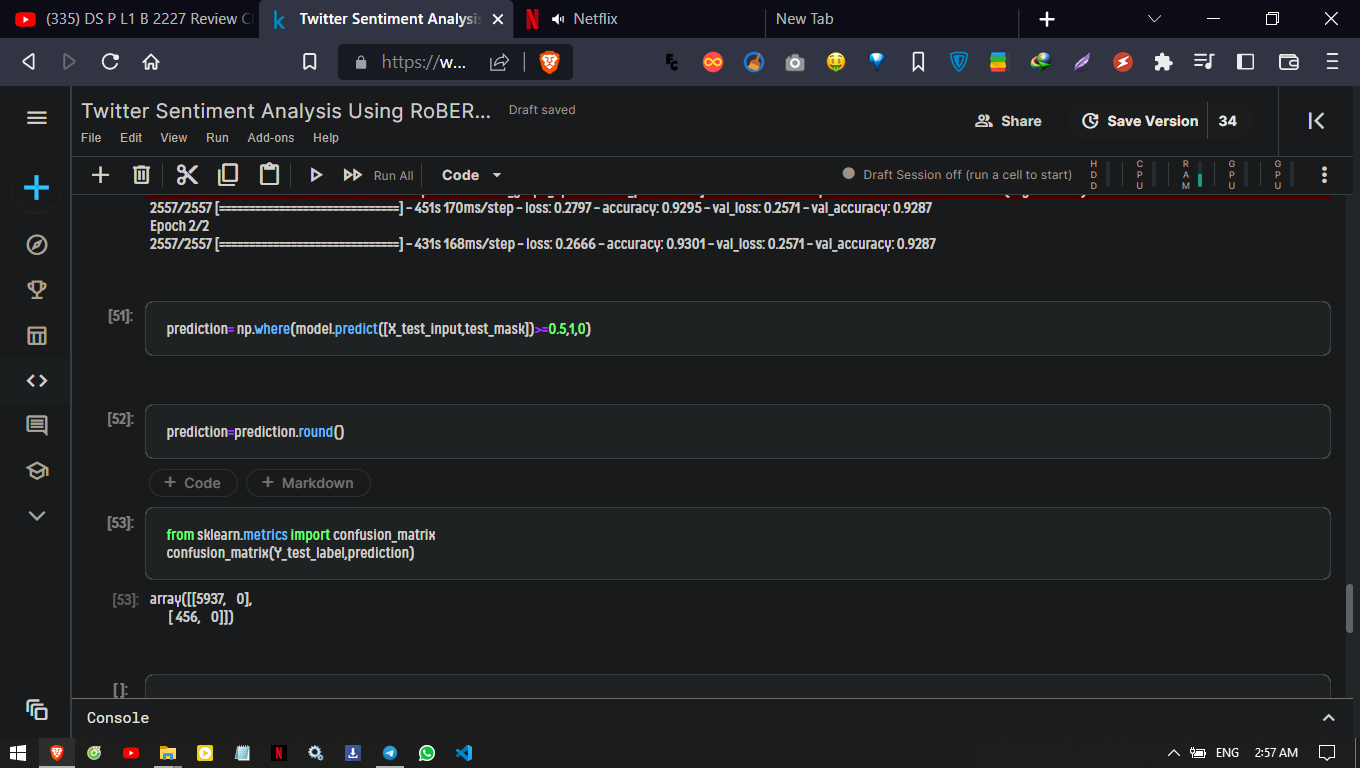Open the Competitions trophy icon in sidebar
1360x768 pixels.
(x=37, y=290)
